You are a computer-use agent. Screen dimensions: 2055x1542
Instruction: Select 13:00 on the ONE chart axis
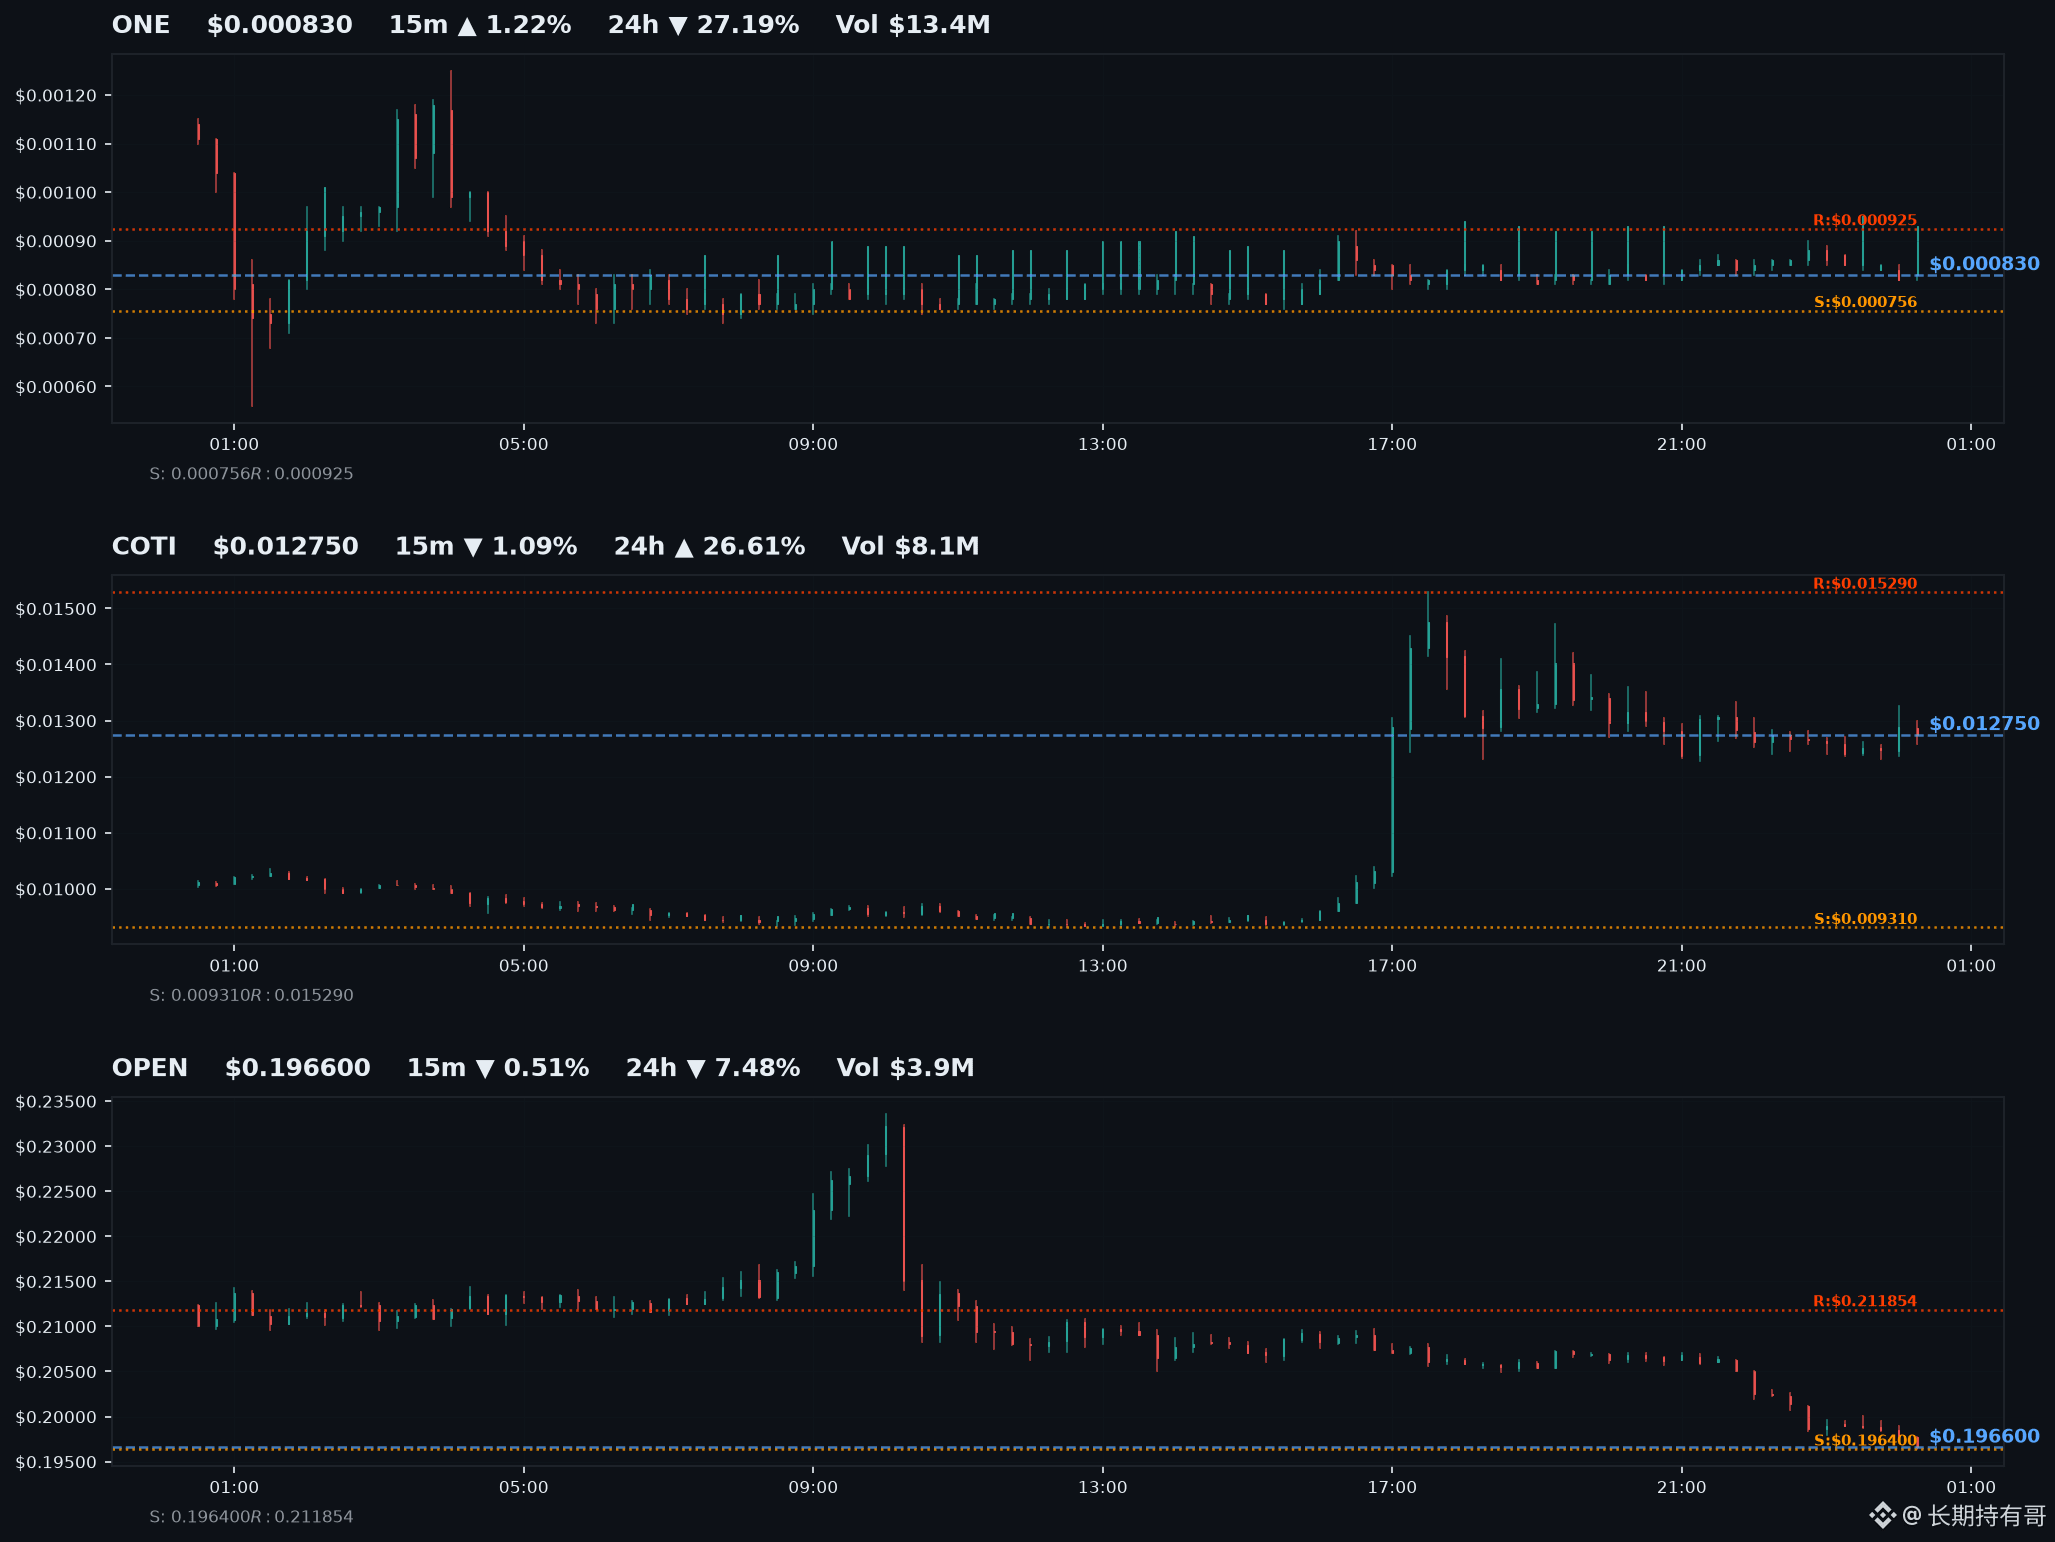1103,444
